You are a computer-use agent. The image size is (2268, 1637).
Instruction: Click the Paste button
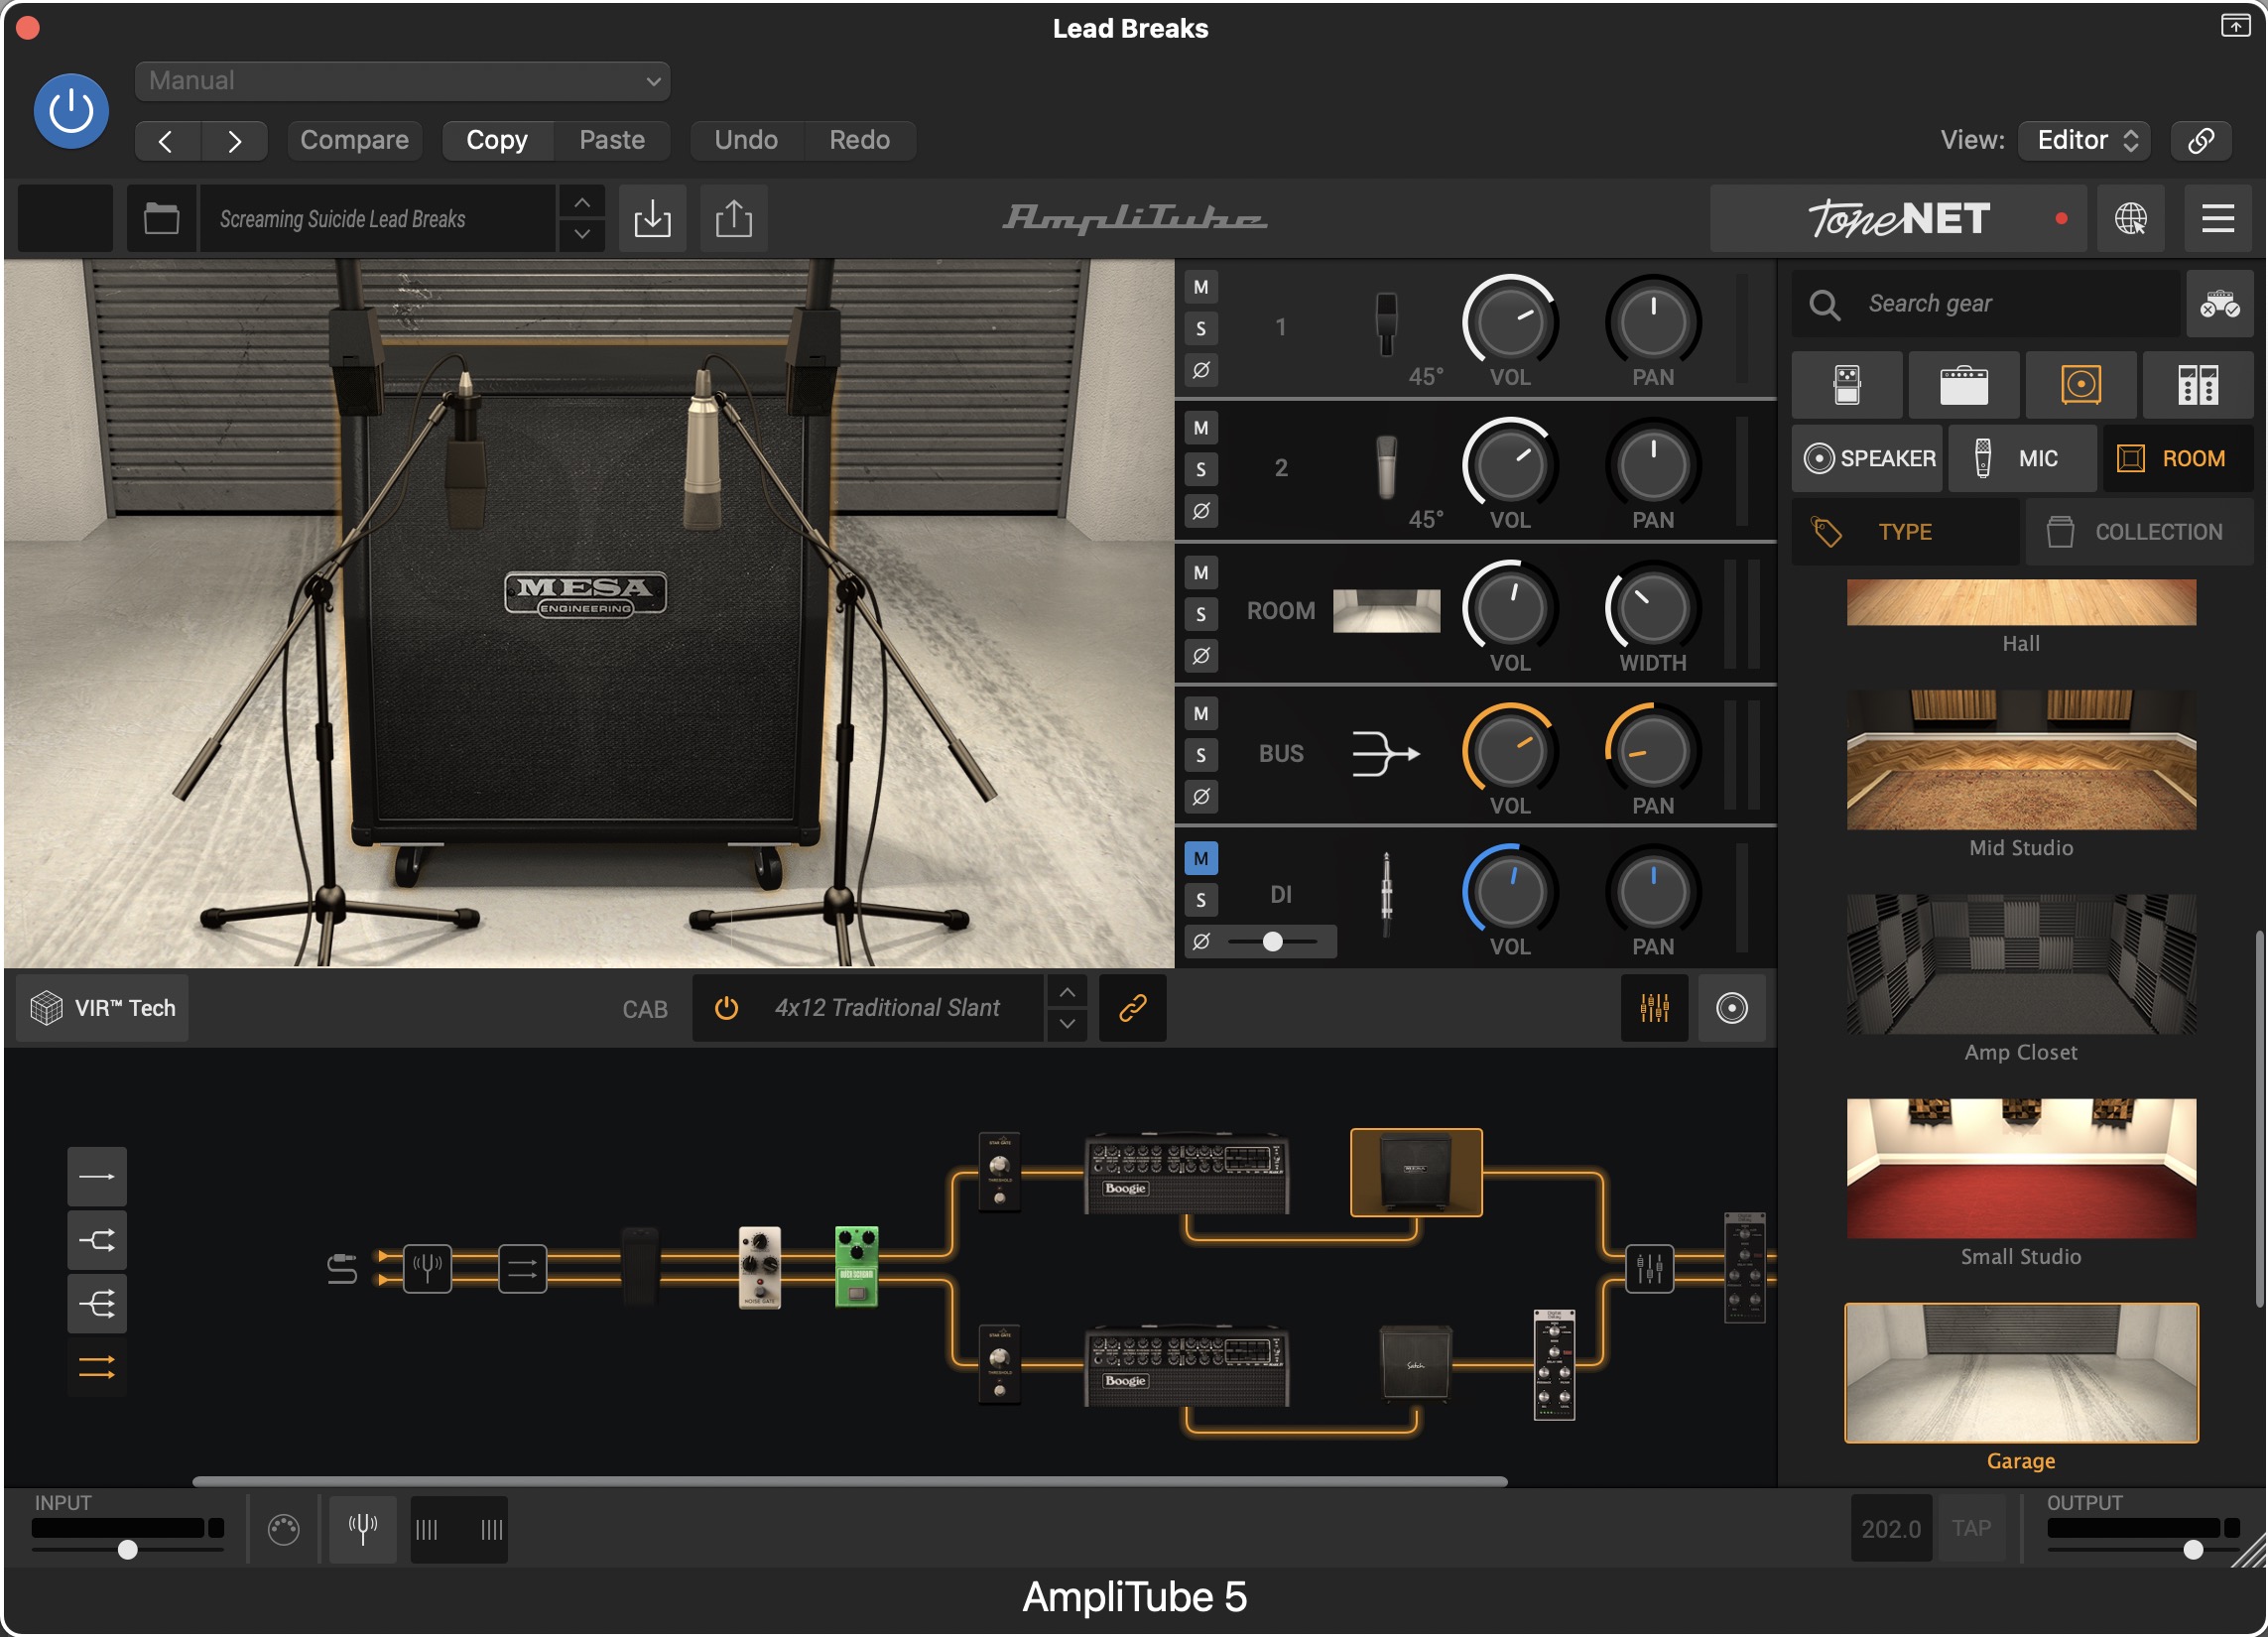click(x=611, y=140)
